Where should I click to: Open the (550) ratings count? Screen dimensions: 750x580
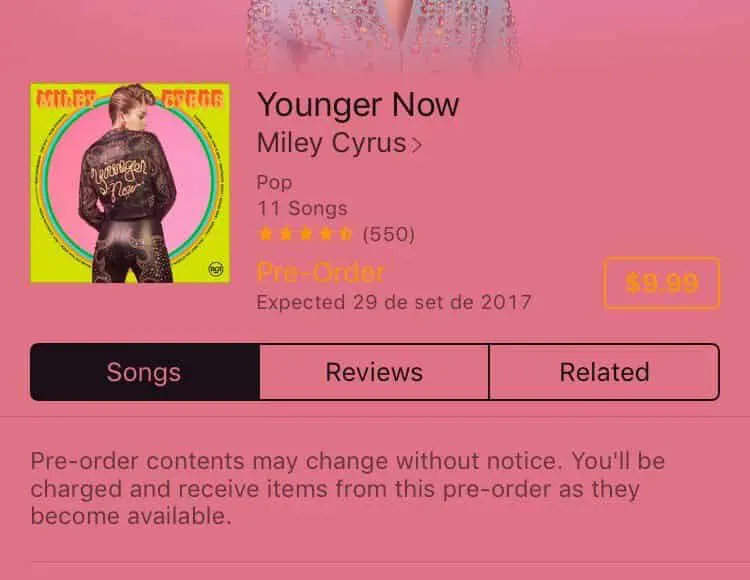click(x=388, y=234)
